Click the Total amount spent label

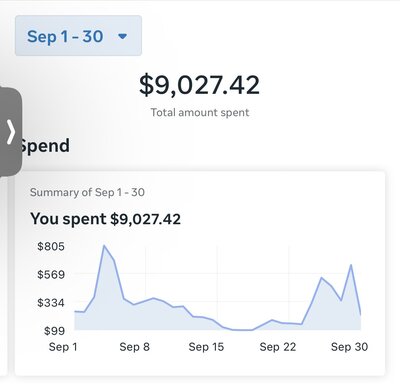(200, 112)
